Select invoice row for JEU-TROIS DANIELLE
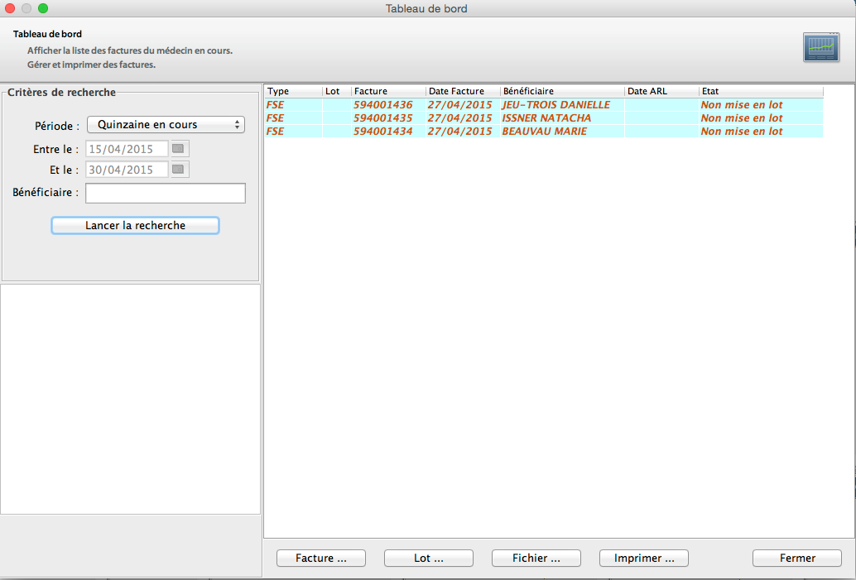Screen dimensions: 856x580 (555, 105)
